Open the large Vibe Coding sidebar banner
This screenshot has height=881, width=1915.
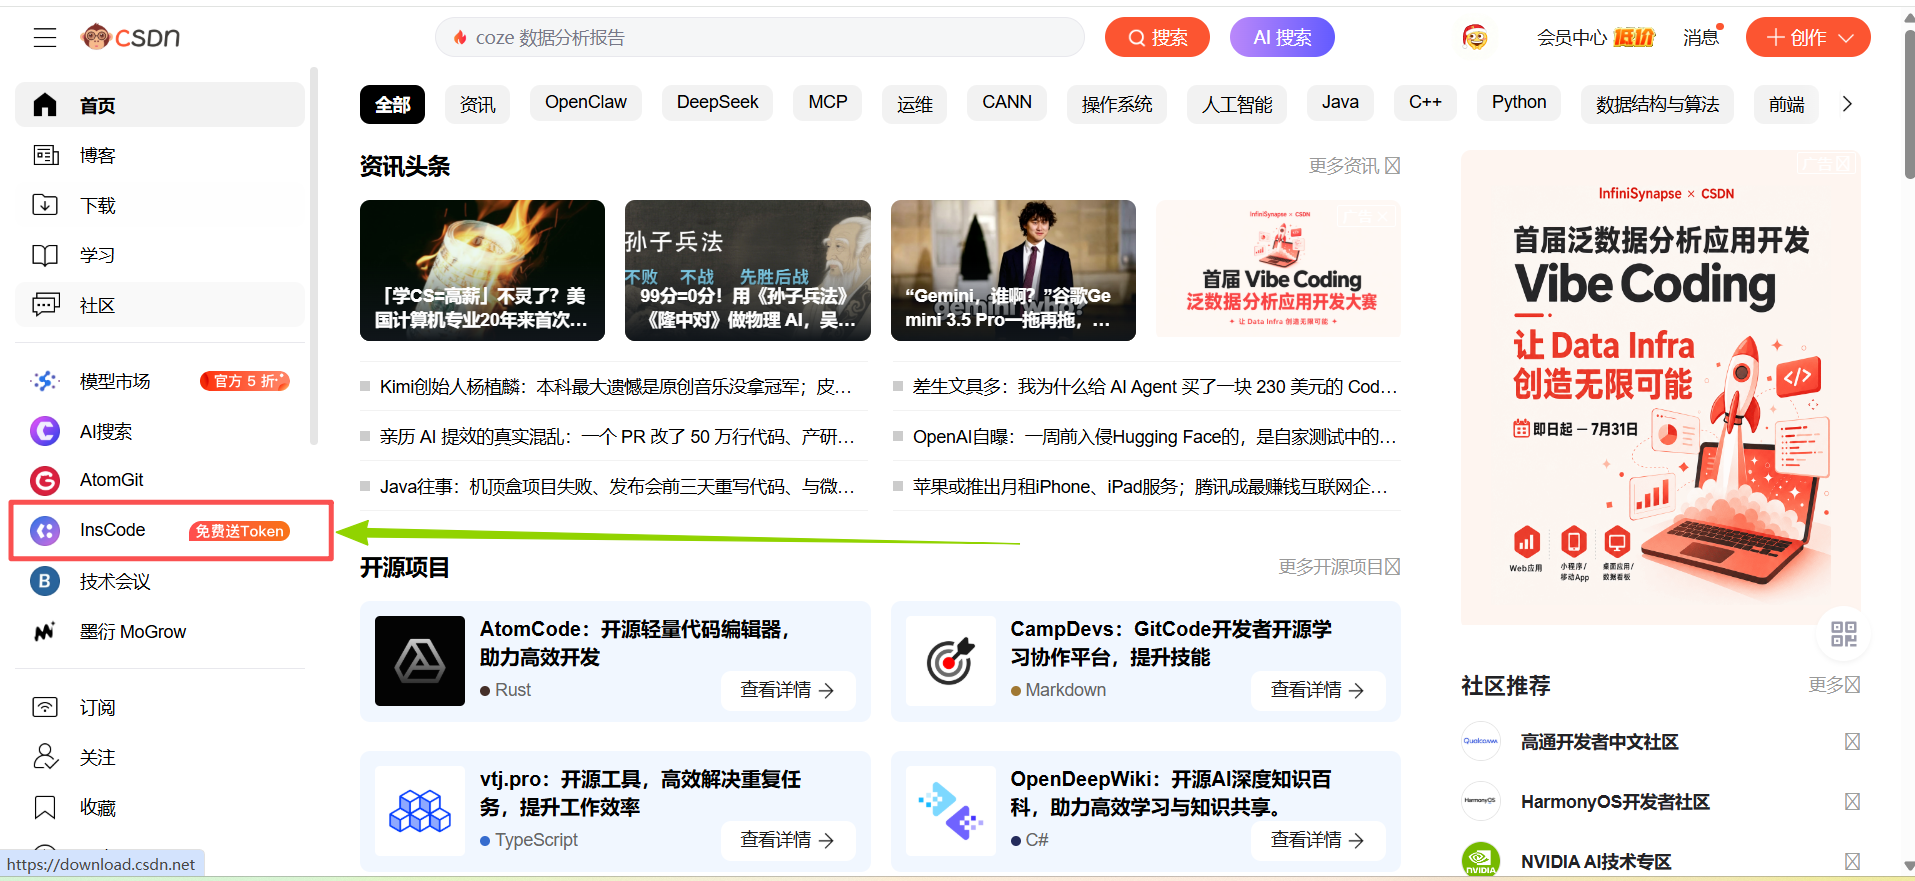1661,388
